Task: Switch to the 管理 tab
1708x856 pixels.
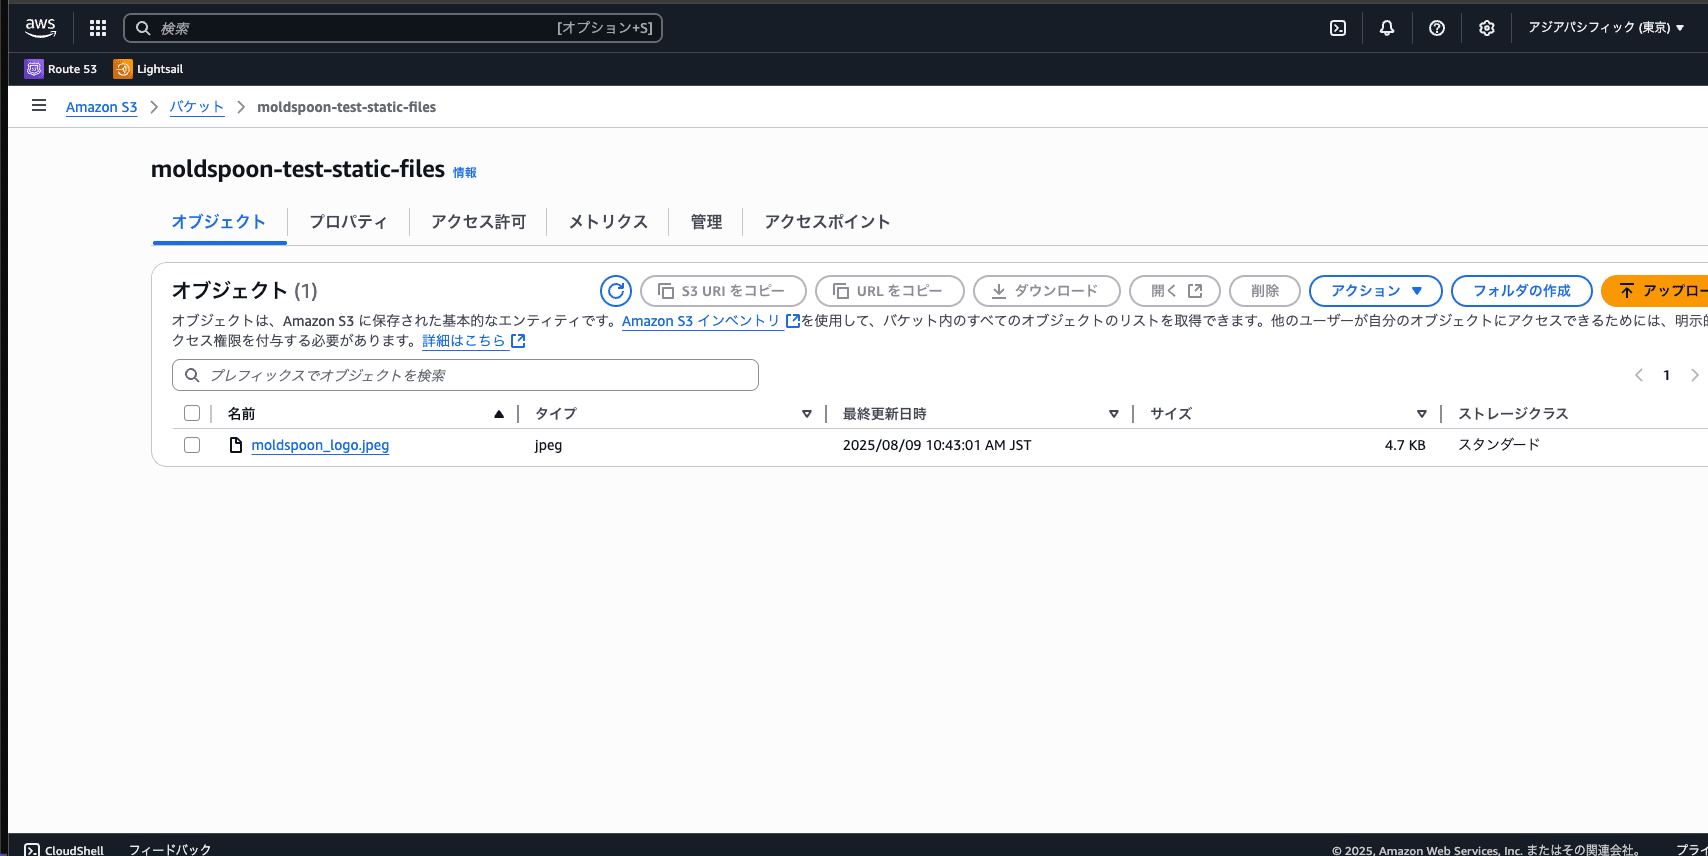Action: [x=706, y=222]
